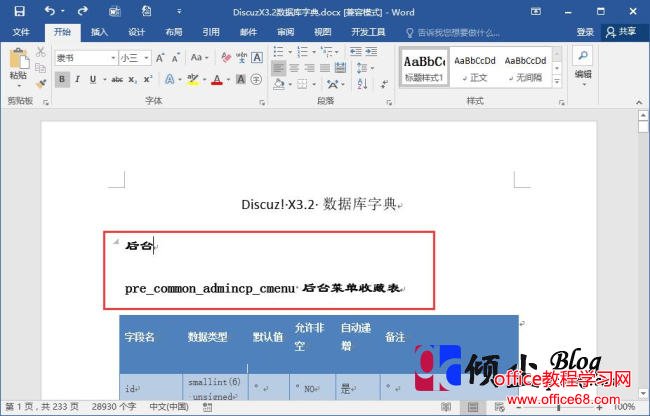This screenshot has height=416, width=650.
Task: Open the 编辑 (Editing) search button
Action: (x=583, y=65)
